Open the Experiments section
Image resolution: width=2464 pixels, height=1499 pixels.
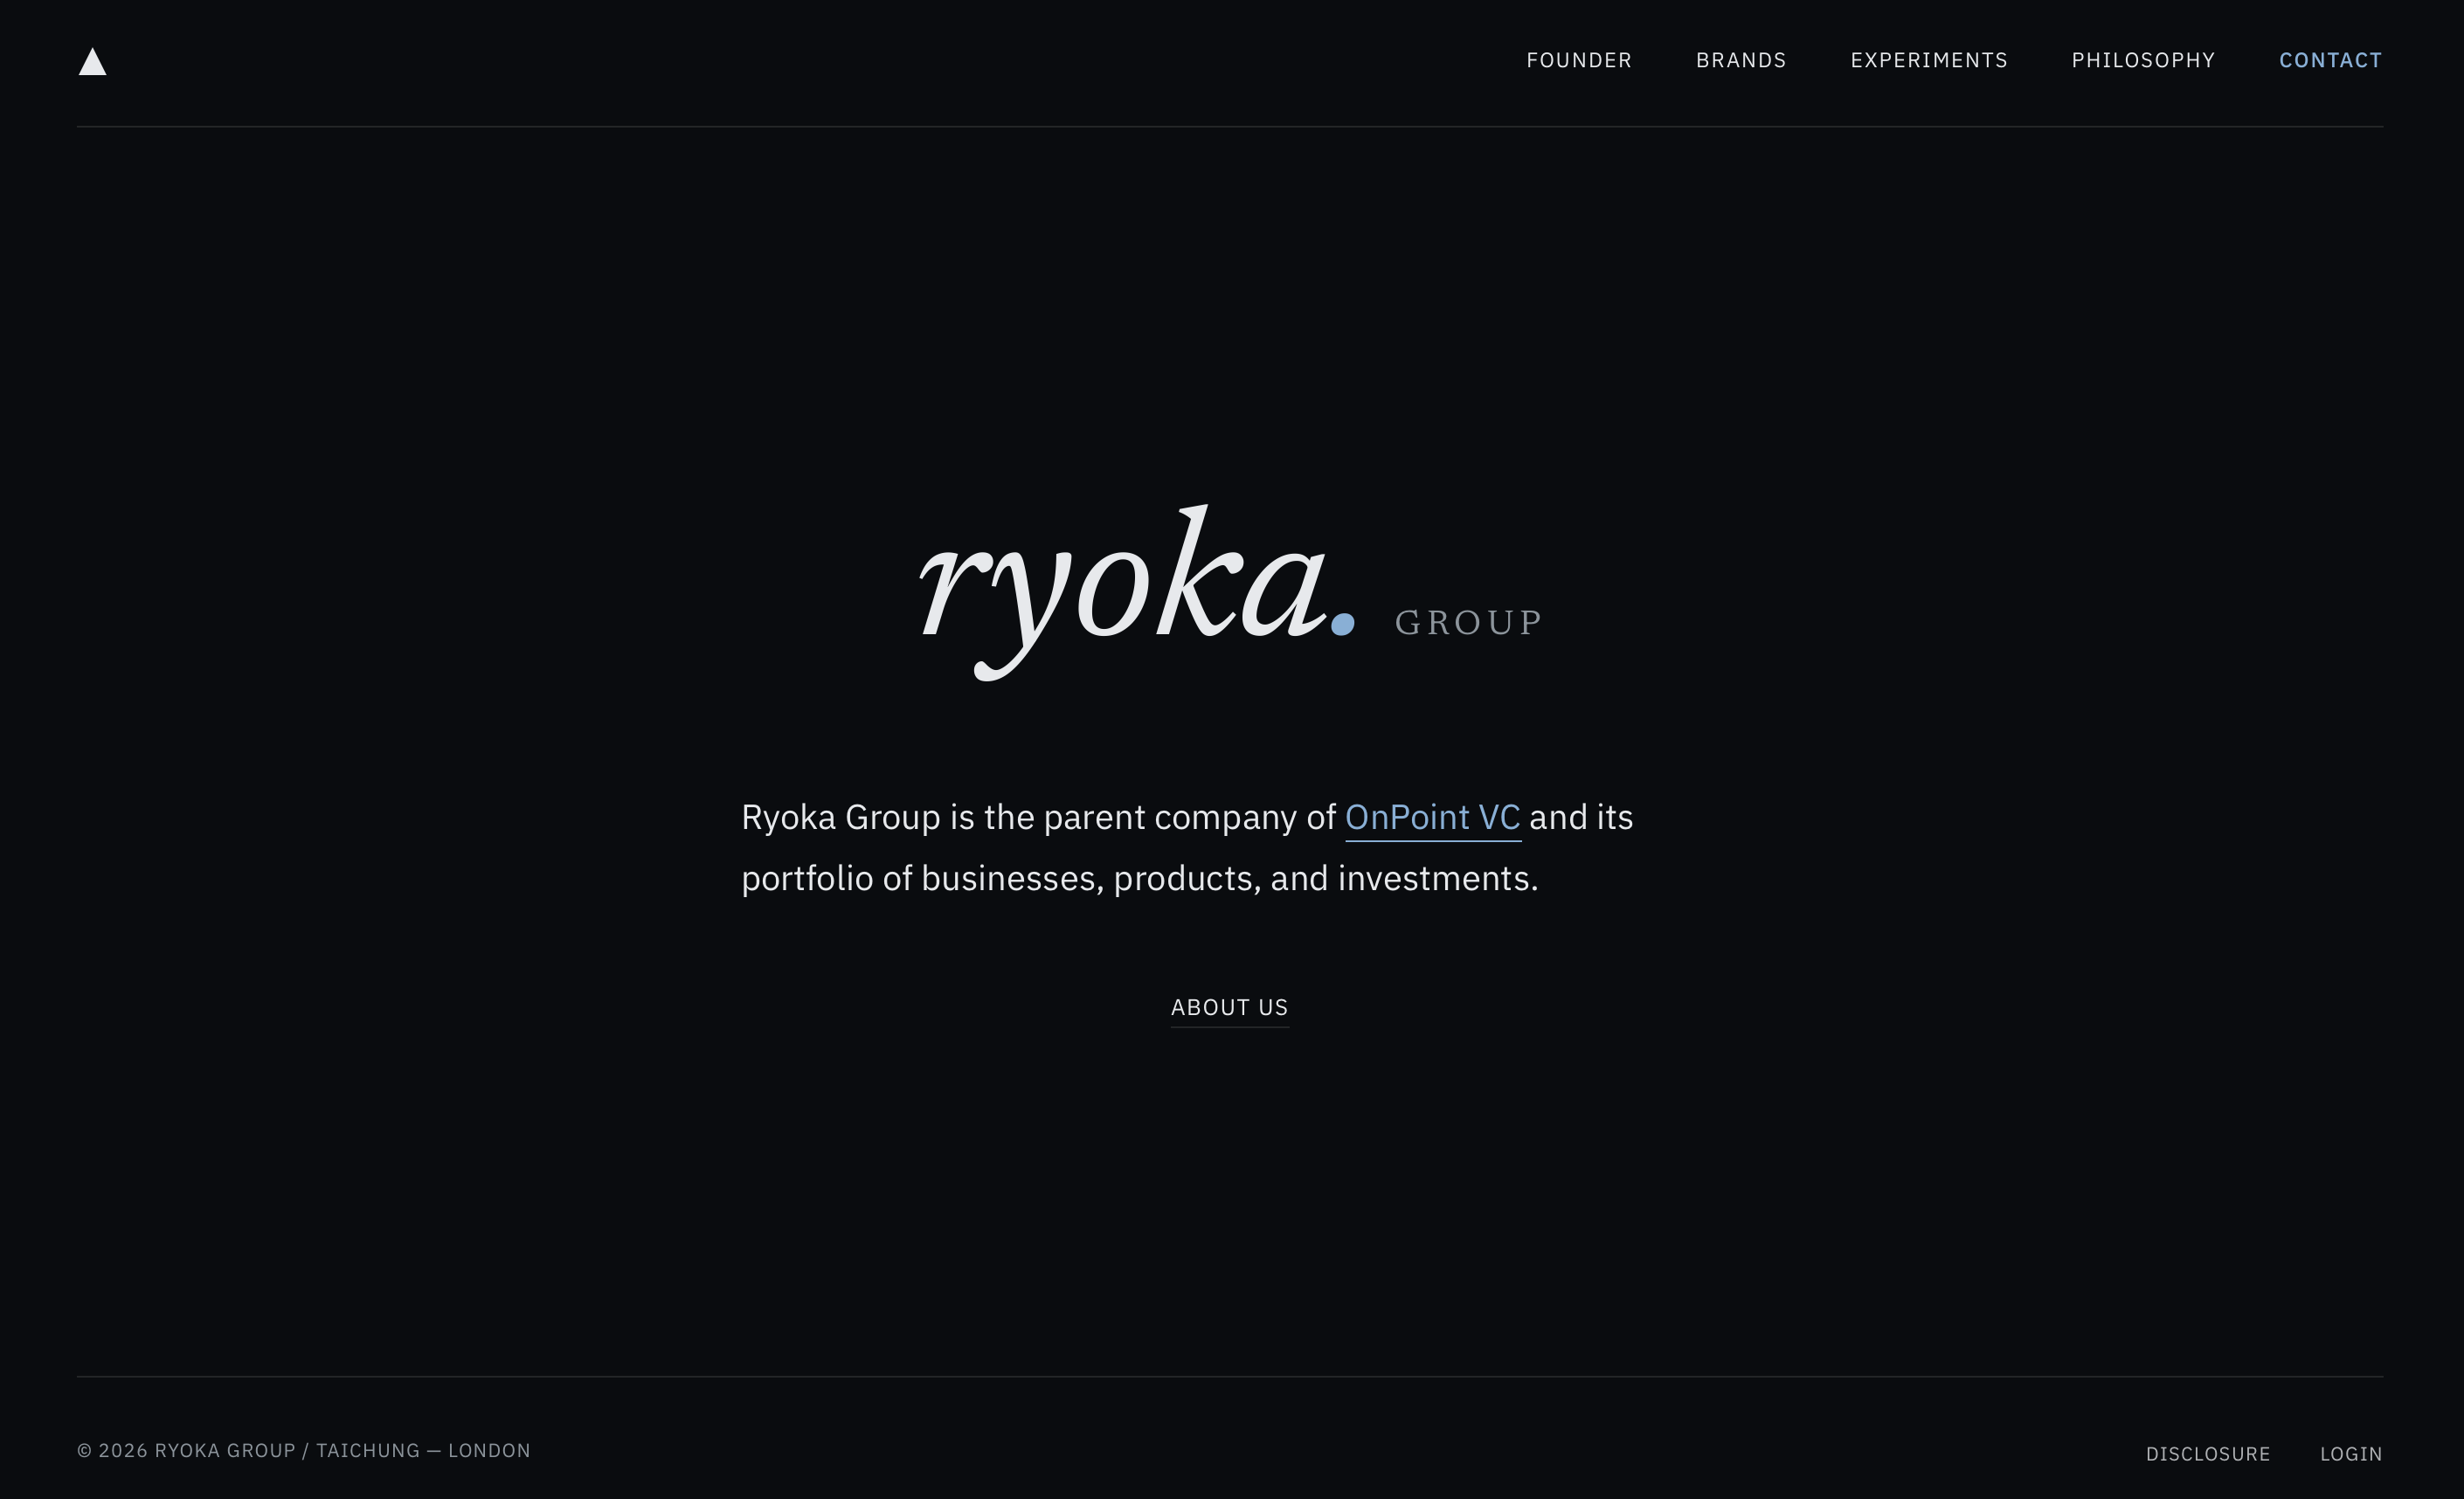click(1929, 60)
